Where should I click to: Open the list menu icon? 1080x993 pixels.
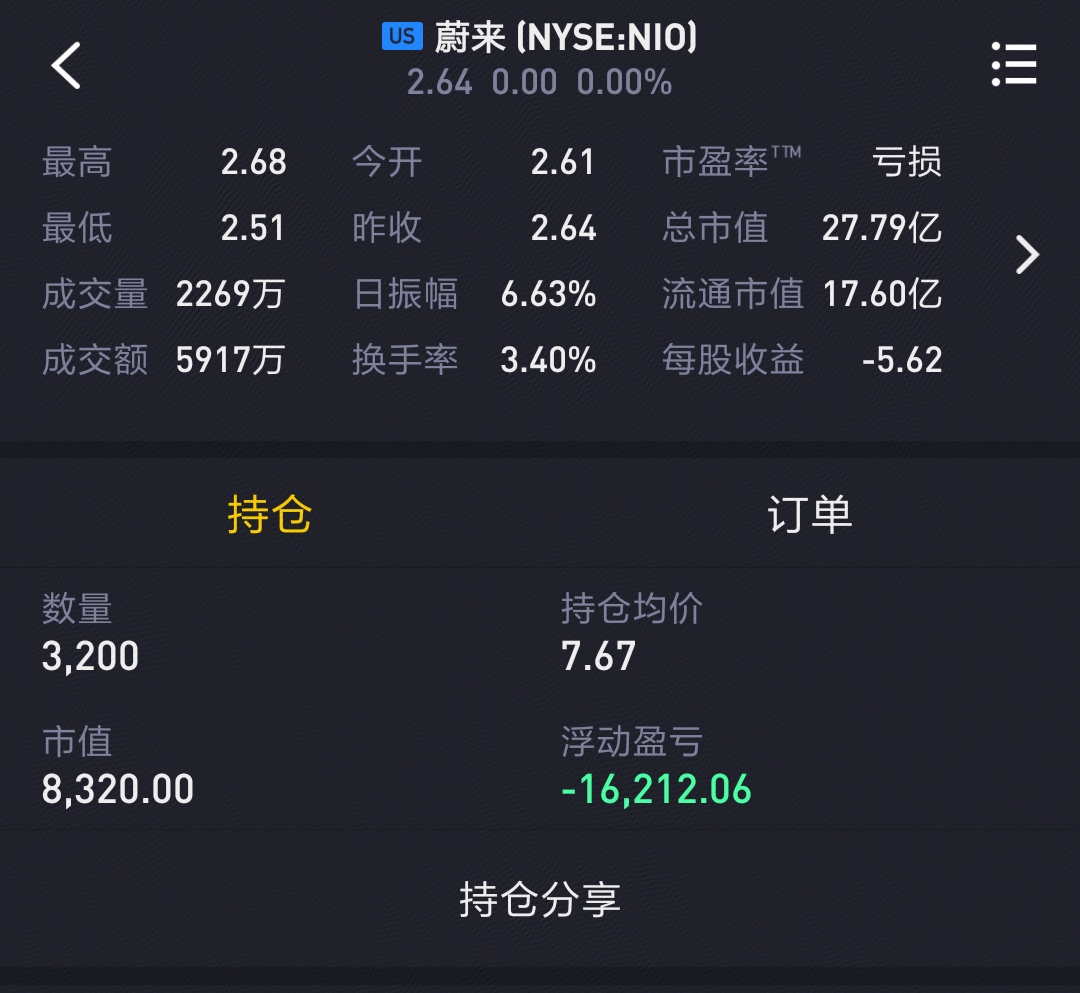click(x=1013, y=64)
